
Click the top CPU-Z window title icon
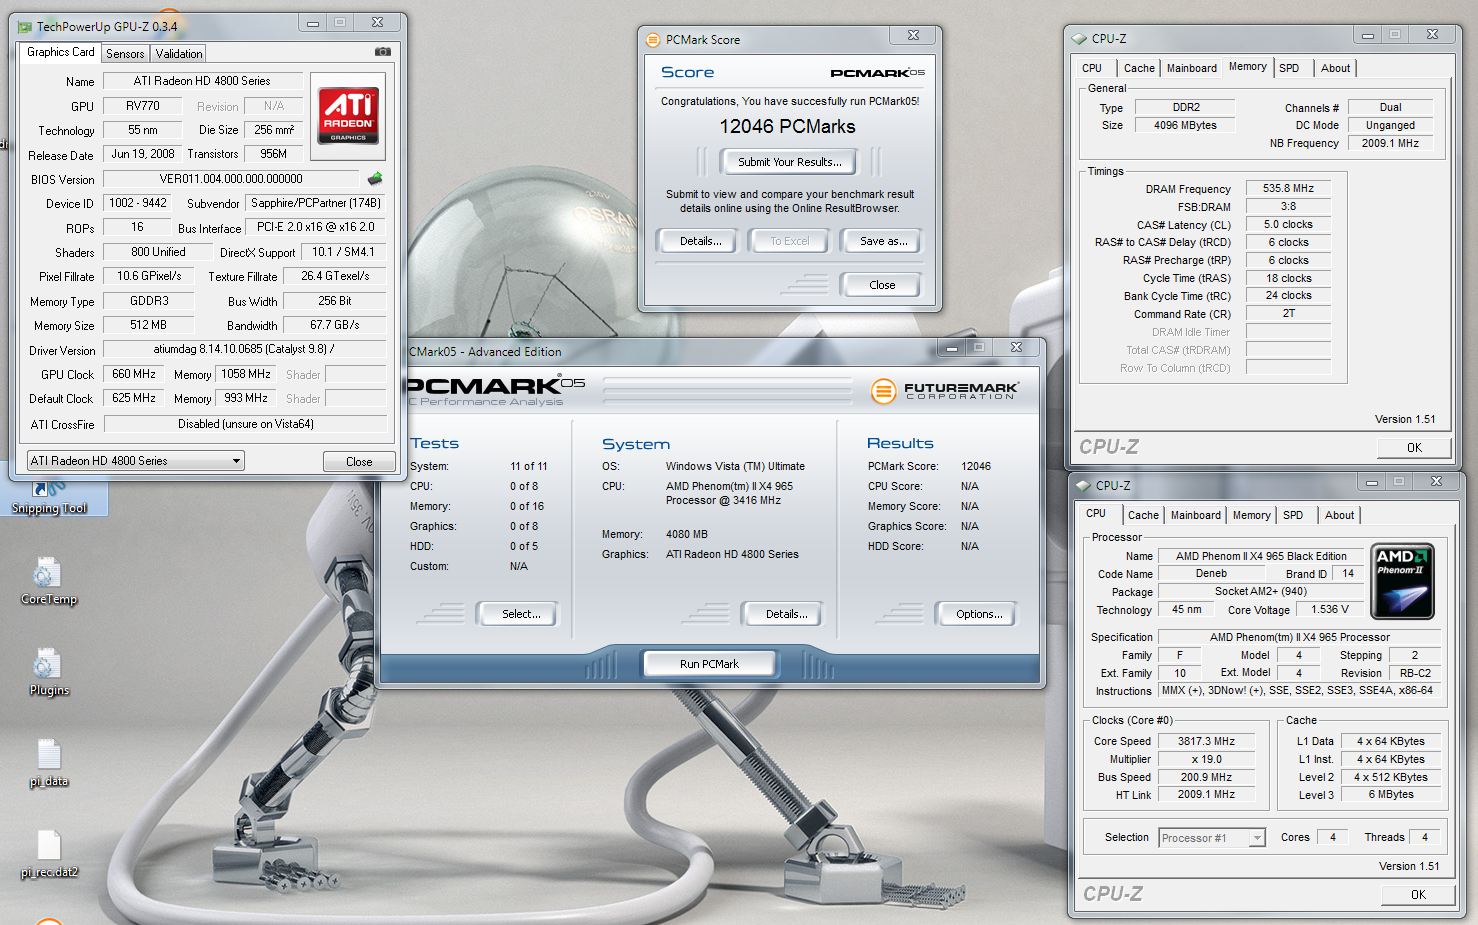coord(1078,39)
